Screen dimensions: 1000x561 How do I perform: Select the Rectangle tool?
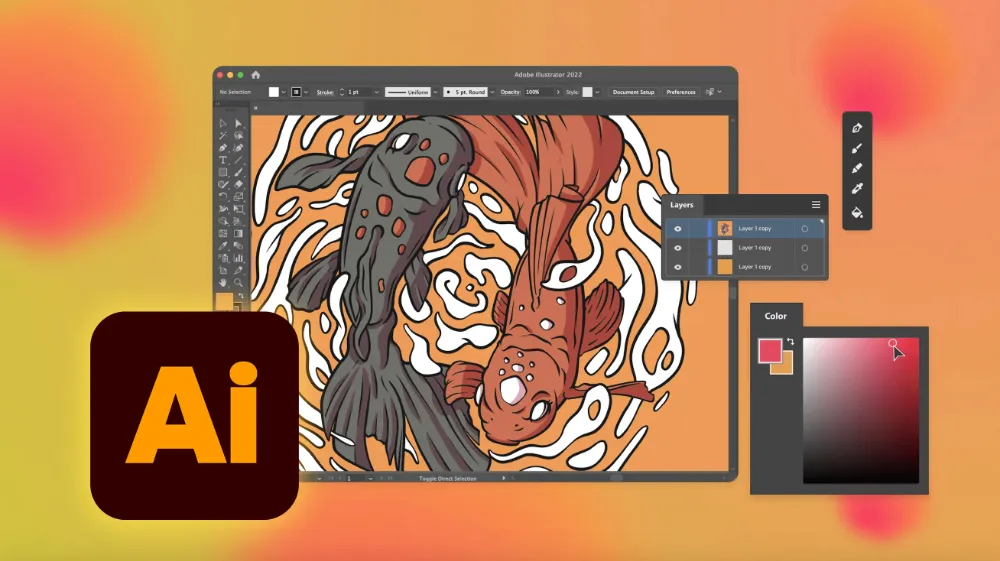click(223, 172)
